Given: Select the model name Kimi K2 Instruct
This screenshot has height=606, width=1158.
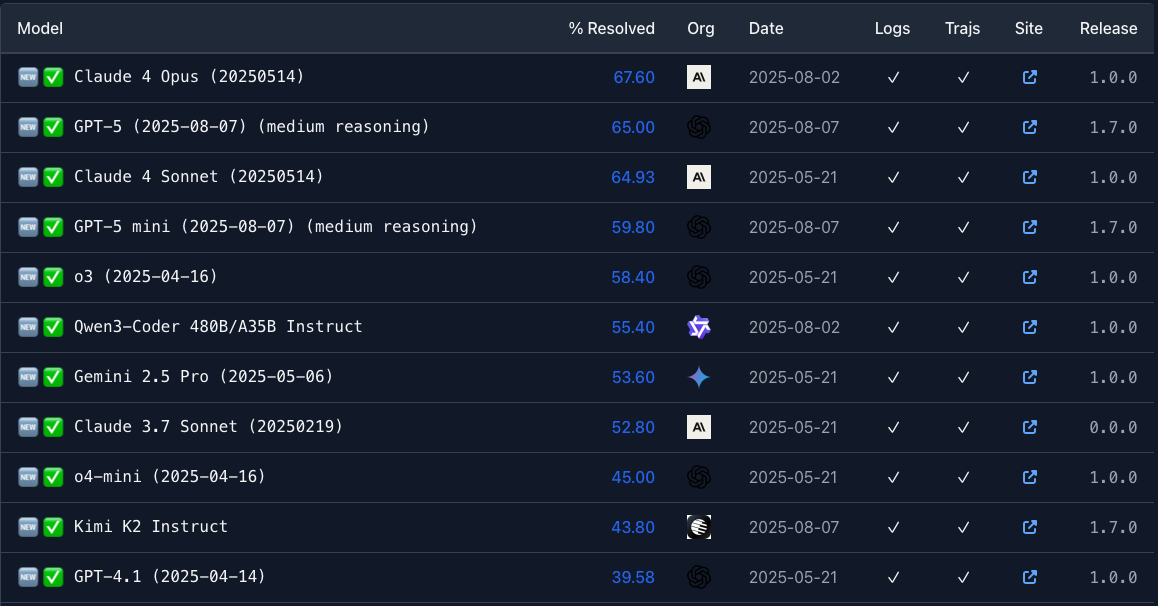Looking at the screenshot, I should [x=151, y=526].
